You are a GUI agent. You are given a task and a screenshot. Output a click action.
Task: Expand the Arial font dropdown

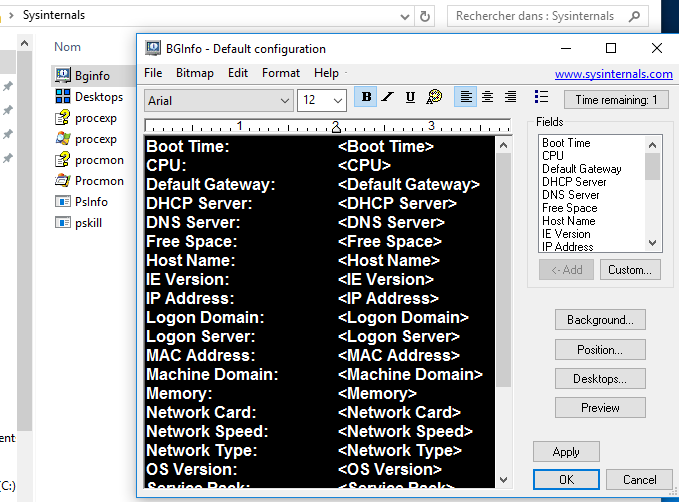point(283,100)
